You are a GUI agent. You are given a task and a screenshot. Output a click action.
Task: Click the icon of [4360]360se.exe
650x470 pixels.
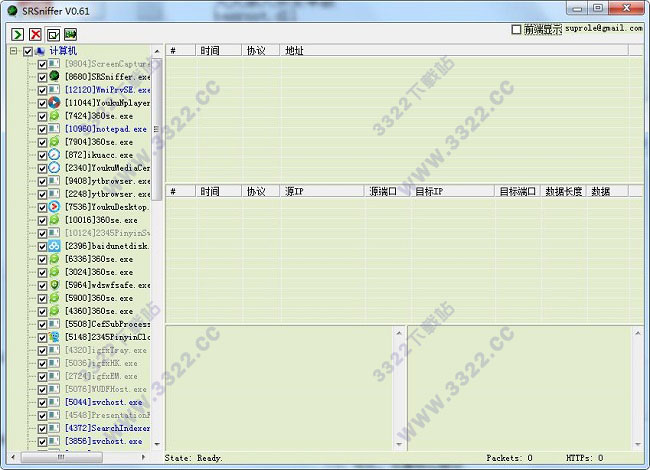pos(54,311)
